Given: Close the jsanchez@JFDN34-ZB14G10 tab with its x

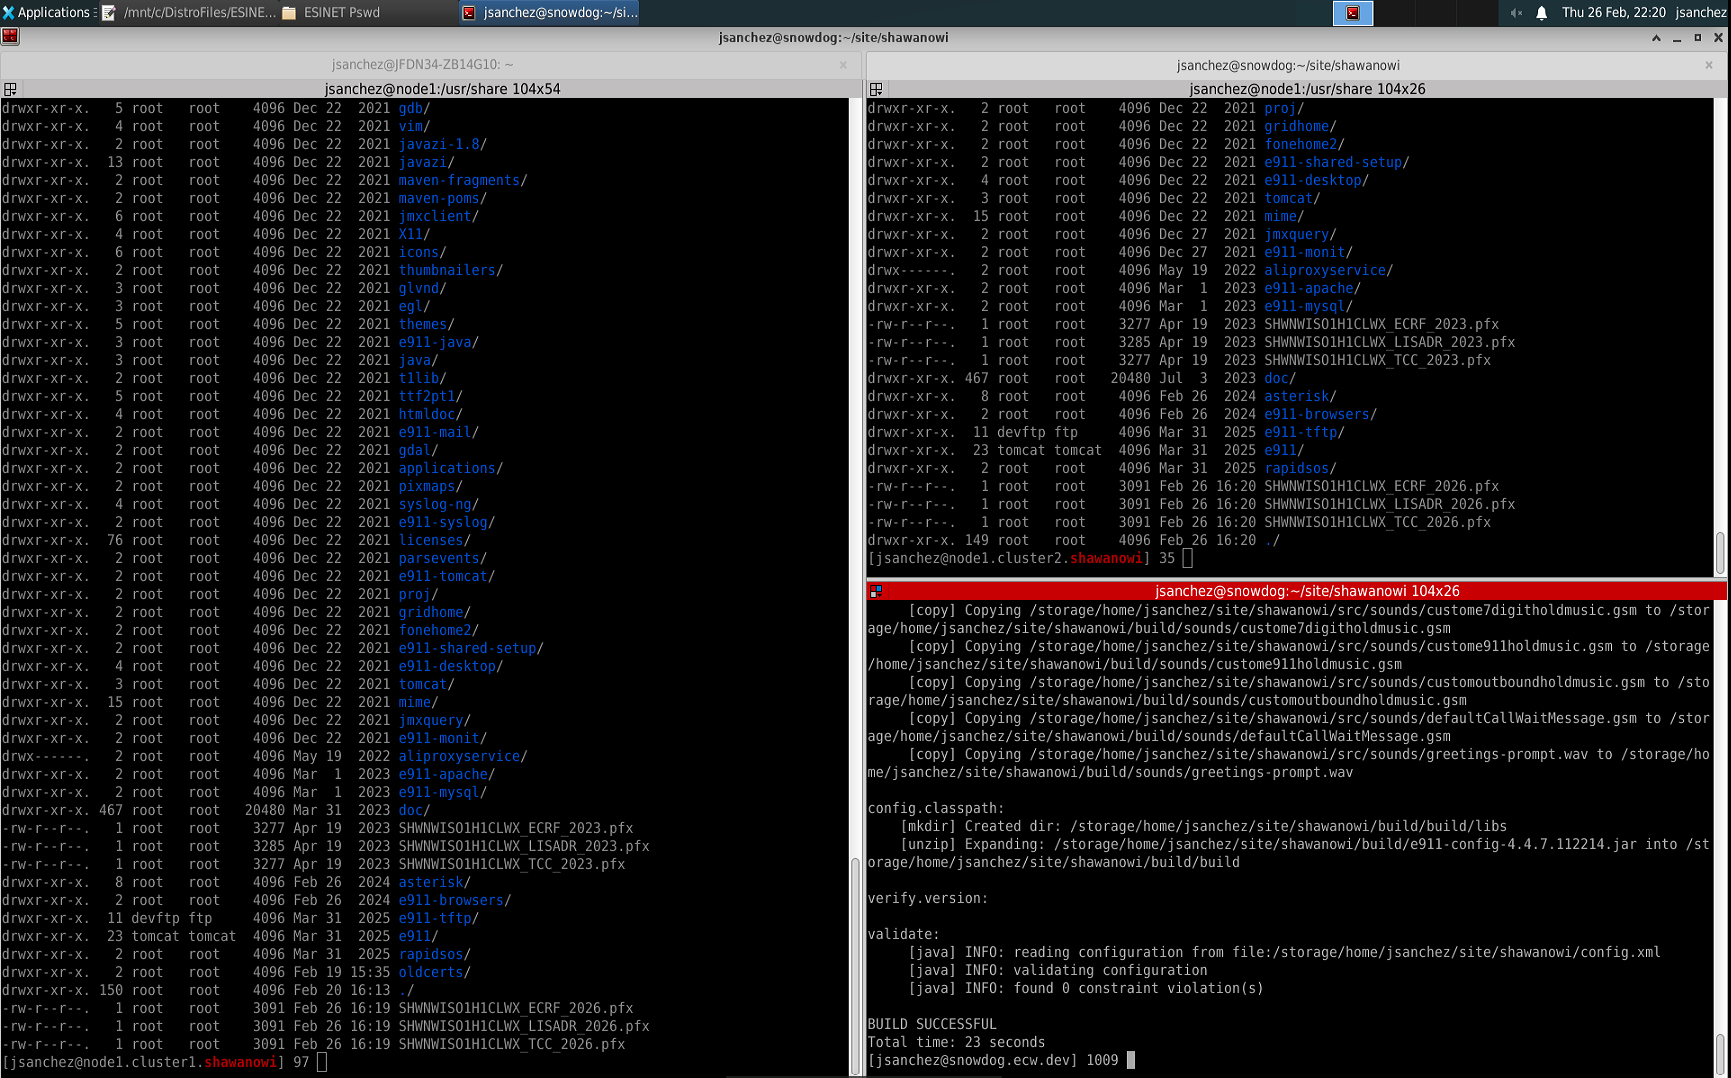Looking at the screenshot, I should pos(843,65).
